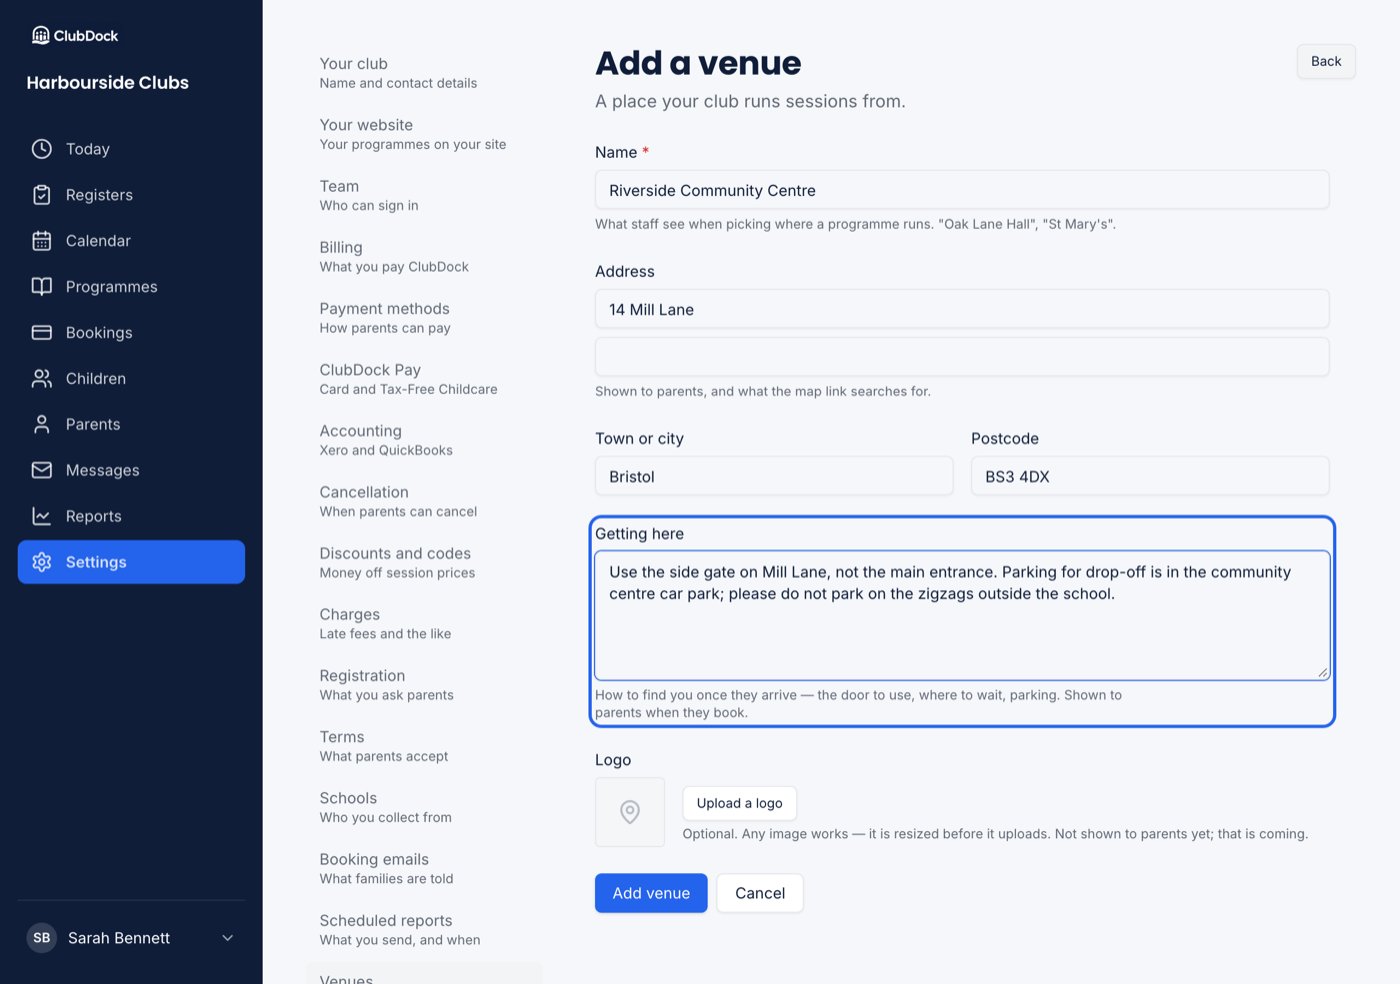The image size is (1400, 984).
Task: Click the Add venue button
Action: point(651,893)
